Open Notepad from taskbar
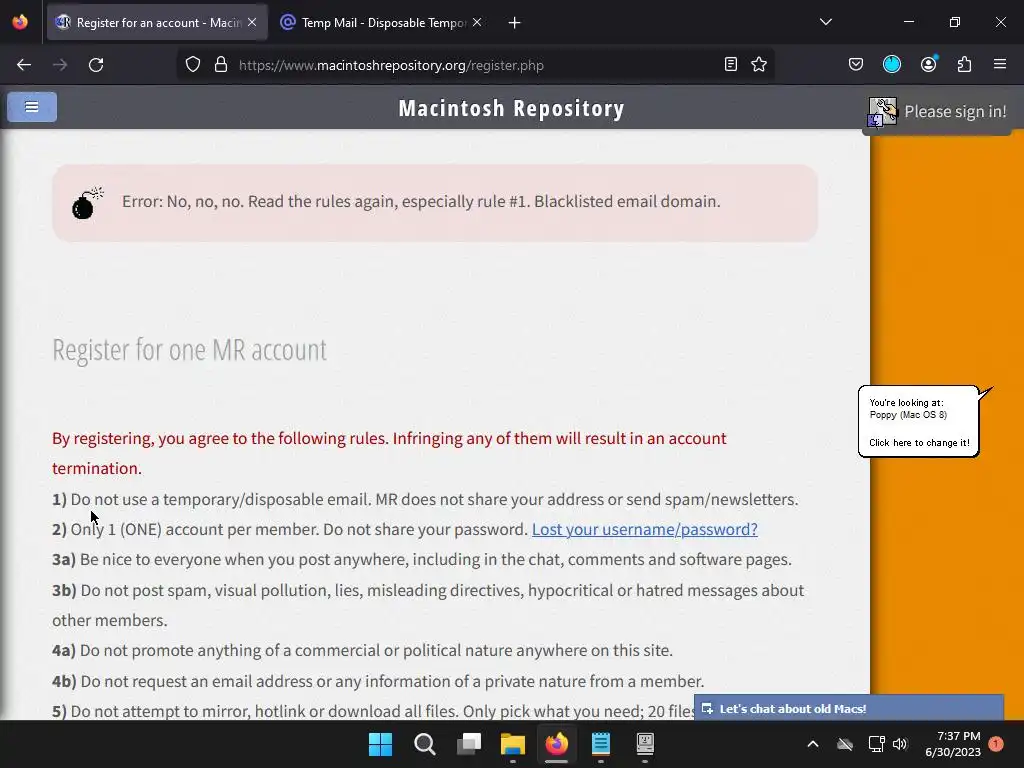This screenshot has width=1024, height=768. click(x=601, y=744)
